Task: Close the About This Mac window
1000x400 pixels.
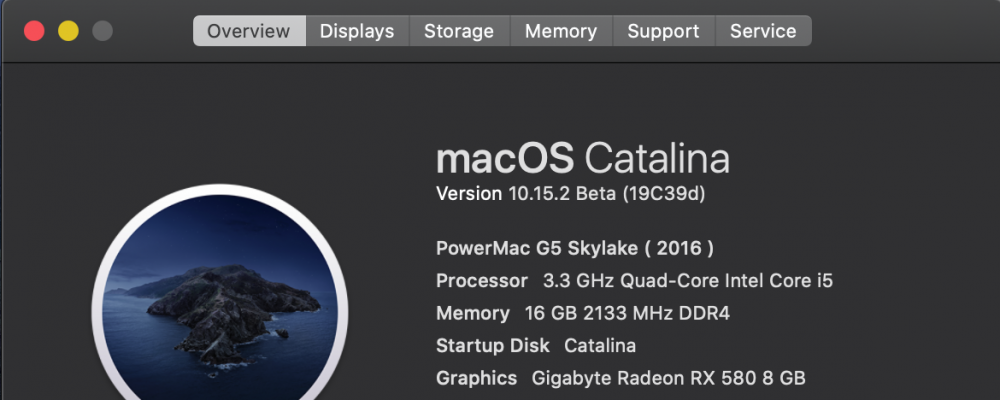Action: (34, 31)
